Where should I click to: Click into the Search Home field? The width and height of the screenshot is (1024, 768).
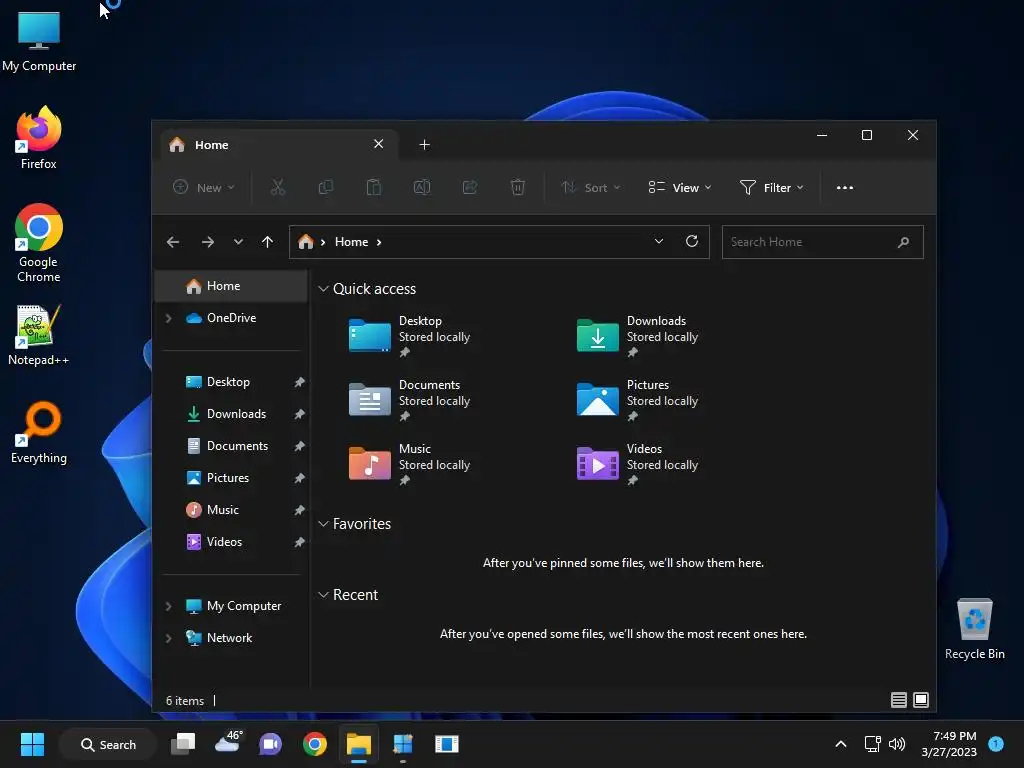click(822, 242)
